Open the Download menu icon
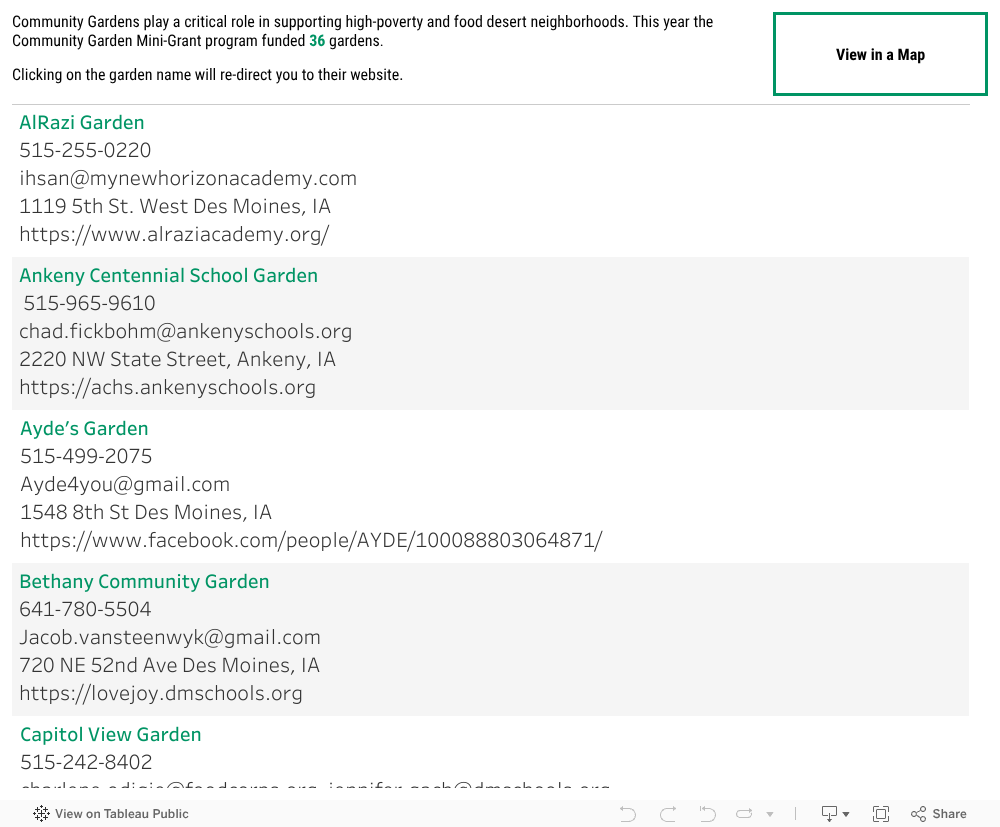Viewport: 1000px width, 827px height. pyautogui.click(x=835, y=814)
